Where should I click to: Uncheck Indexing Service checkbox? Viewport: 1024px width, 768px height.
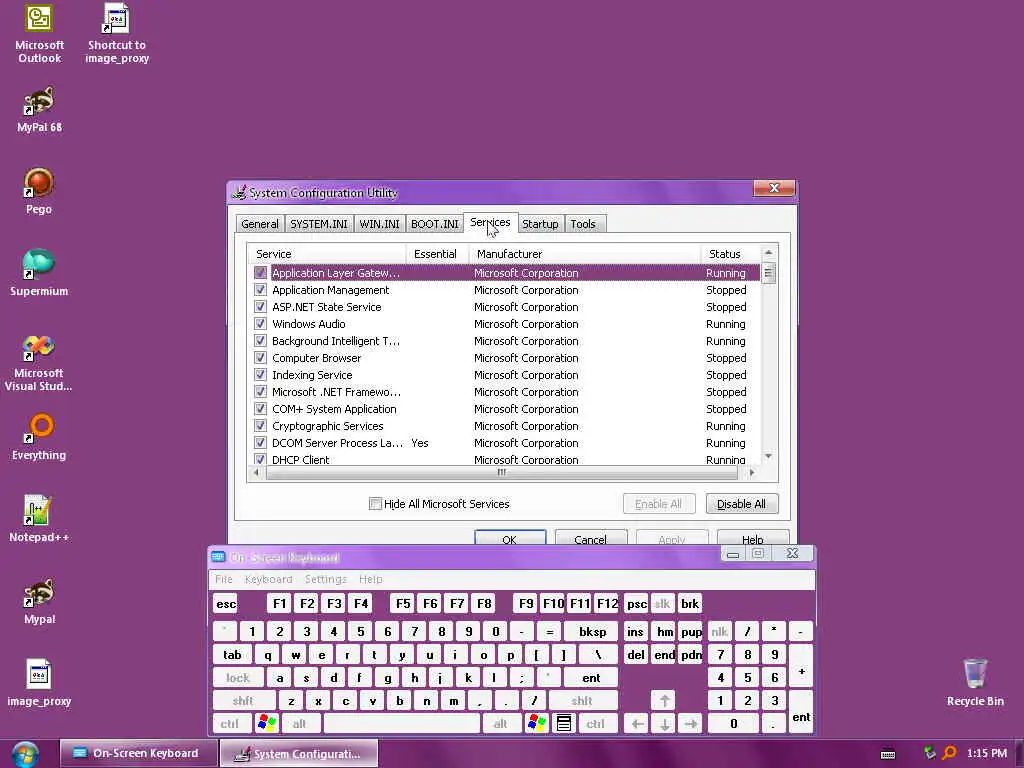click(260, 374)
